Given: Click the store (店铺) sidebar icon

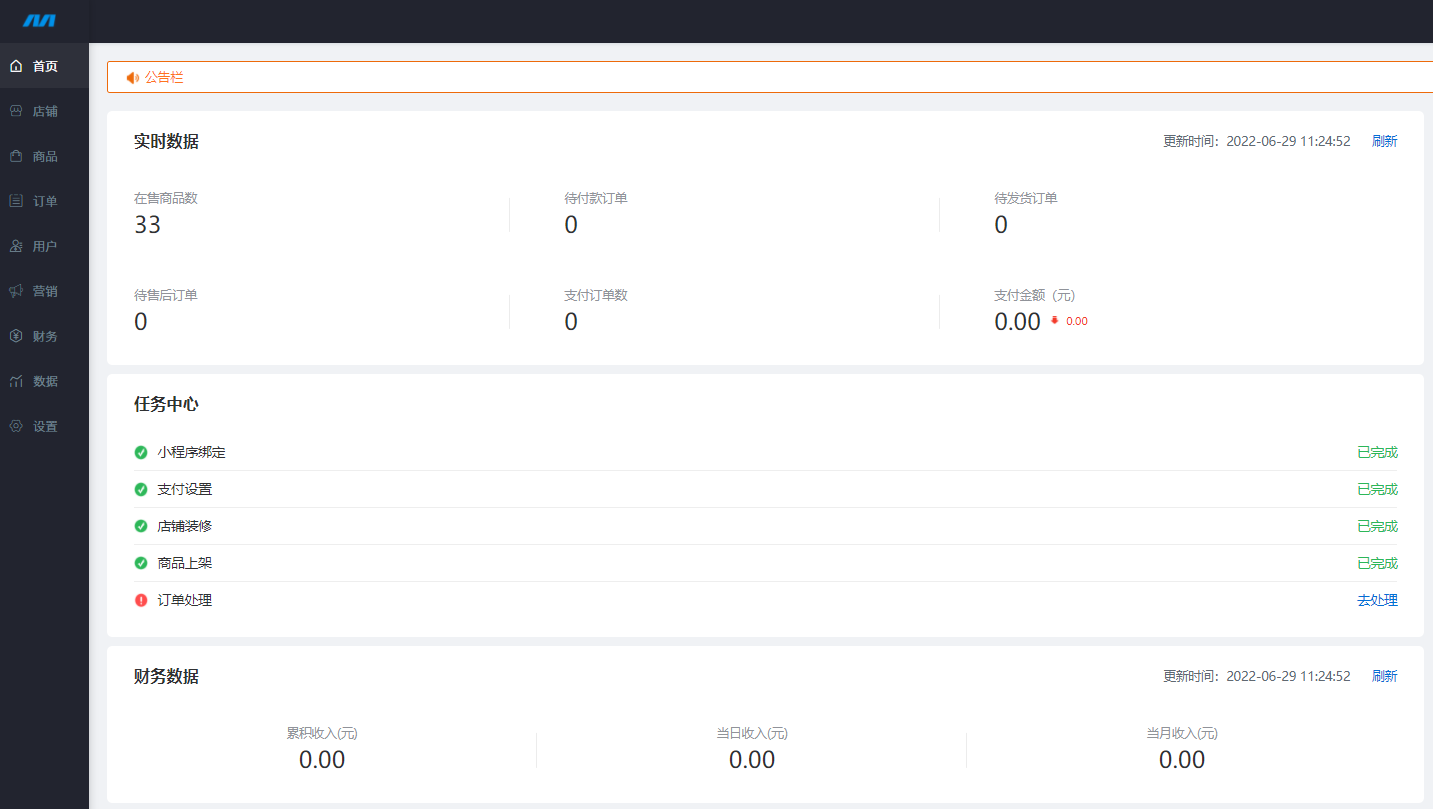Looking at the screenshot, I should (x=16, y=111).
